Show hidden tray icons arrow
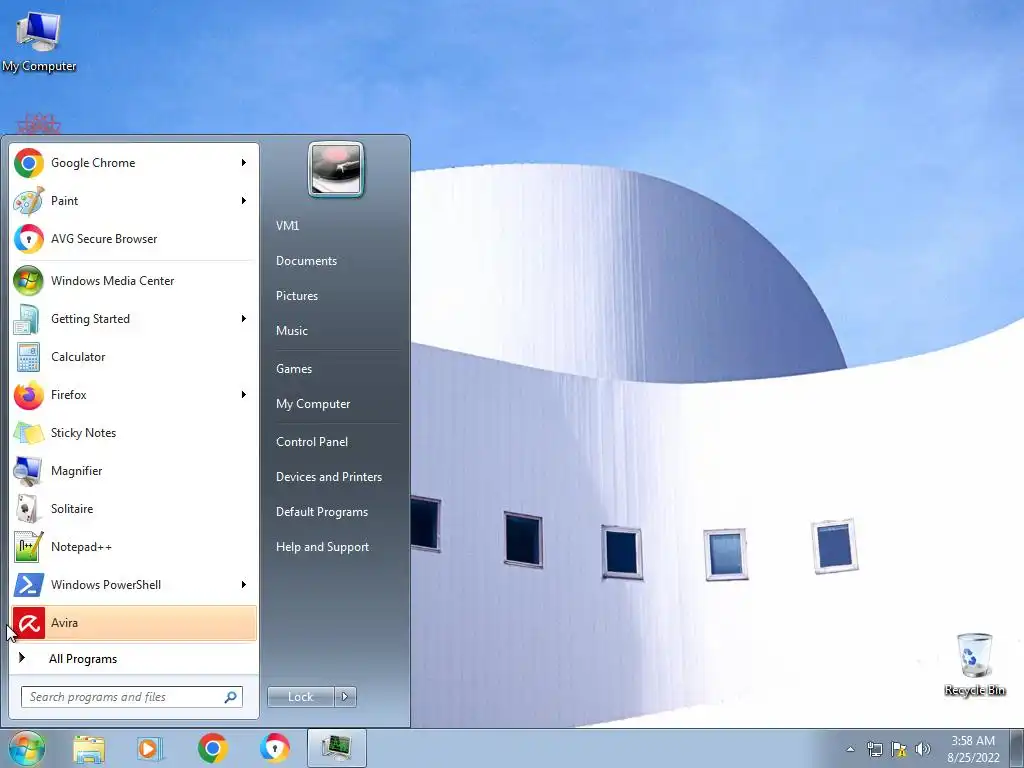The width and height of the screenshot is (1024, 768). [850, 749]
